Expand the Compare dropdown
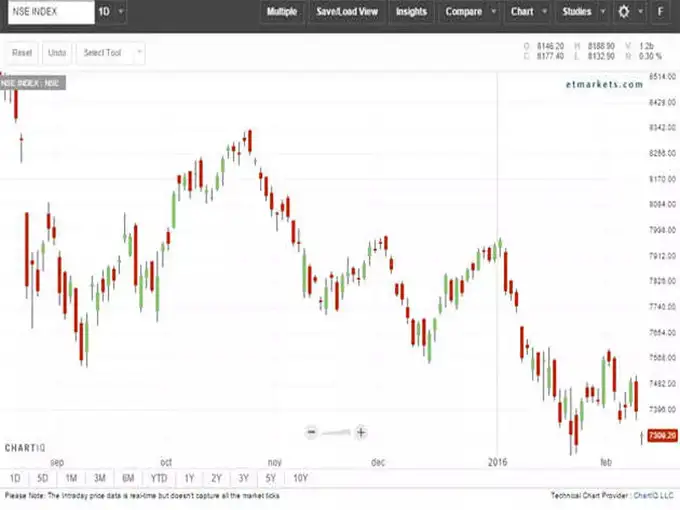Viewport: 680px width, 510px height. pos(470,12)
